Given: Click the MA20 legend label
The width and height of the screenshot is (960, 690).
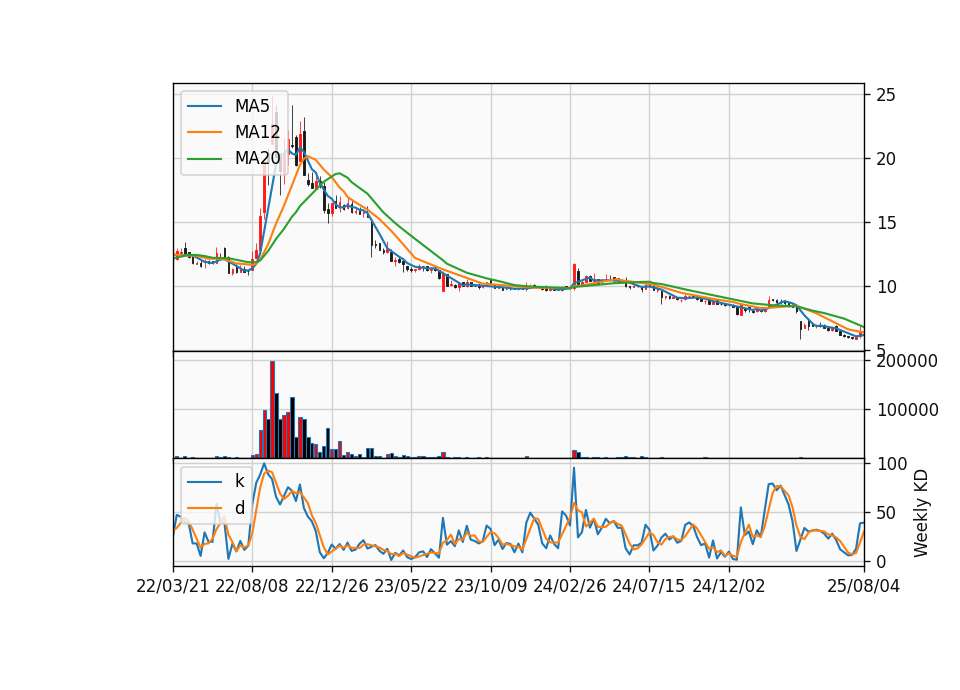Looking at the screenshot, I should (x=257, y=158).
